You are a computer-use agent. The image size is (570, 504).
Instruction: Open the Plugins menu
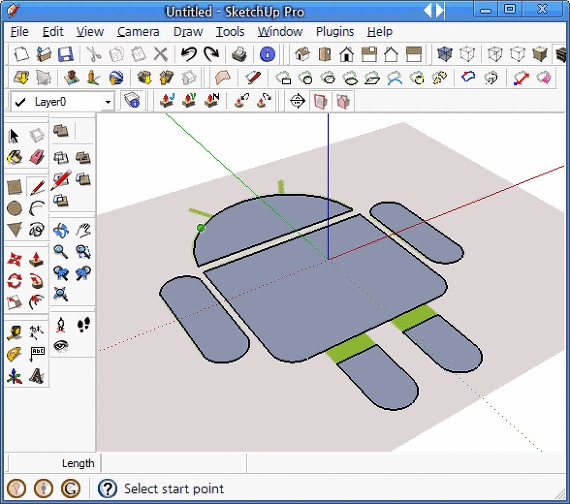coord(335,32)
